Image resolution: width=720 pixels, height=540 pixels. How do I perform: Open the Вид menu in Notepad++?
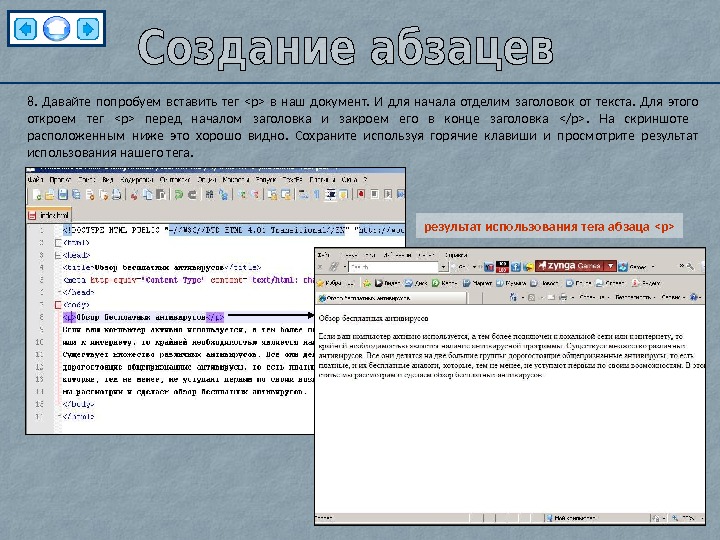(108, 180)
